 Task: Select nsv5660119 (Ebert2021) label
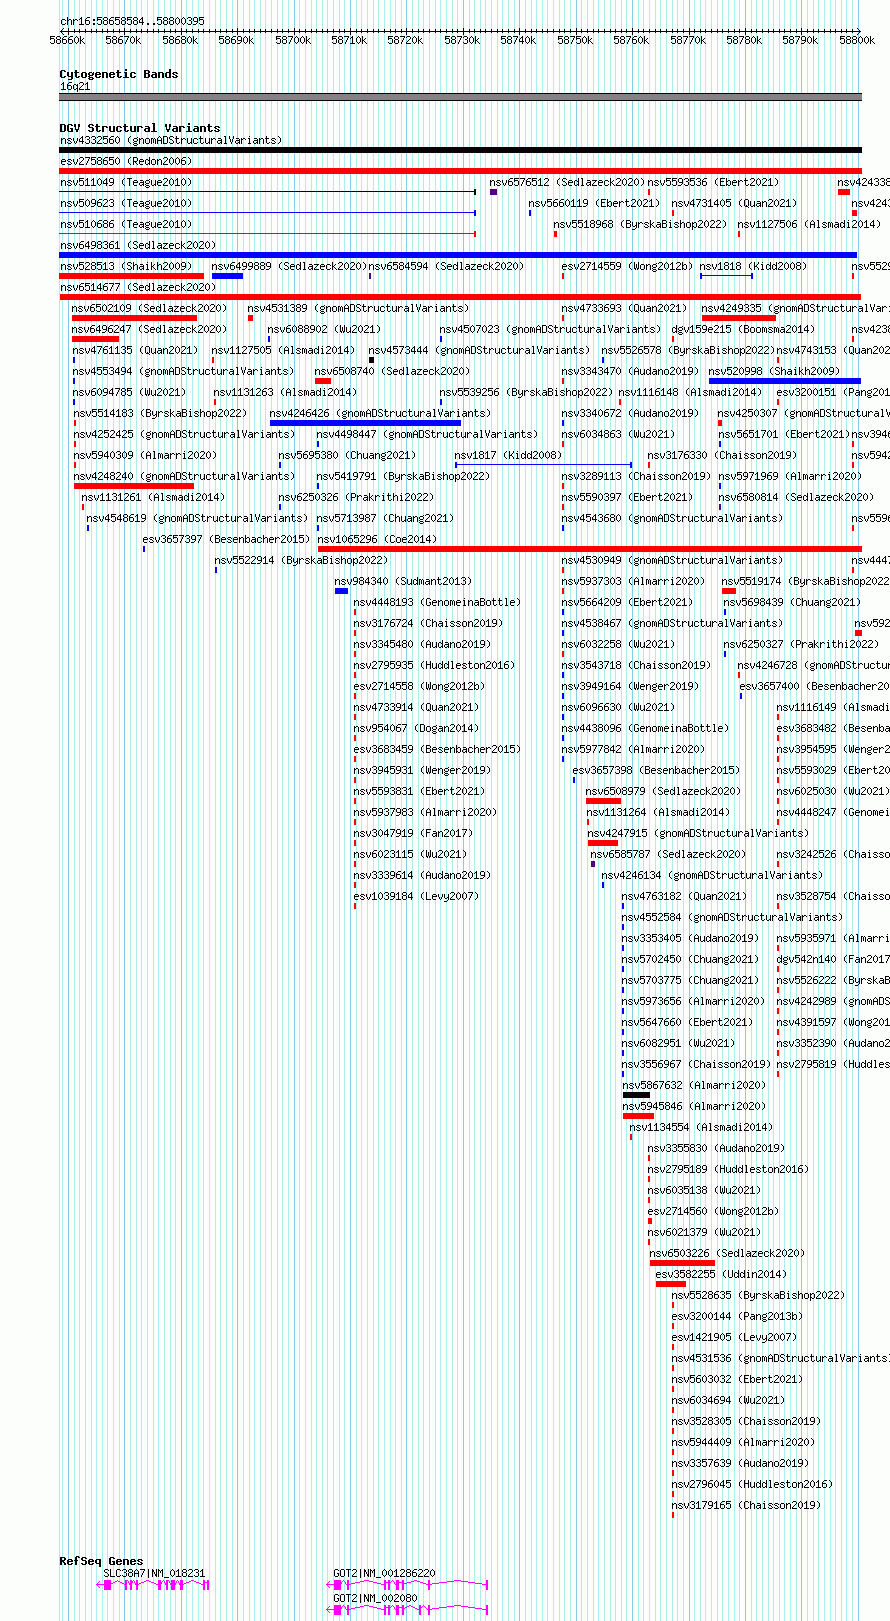tap(594, 203)
